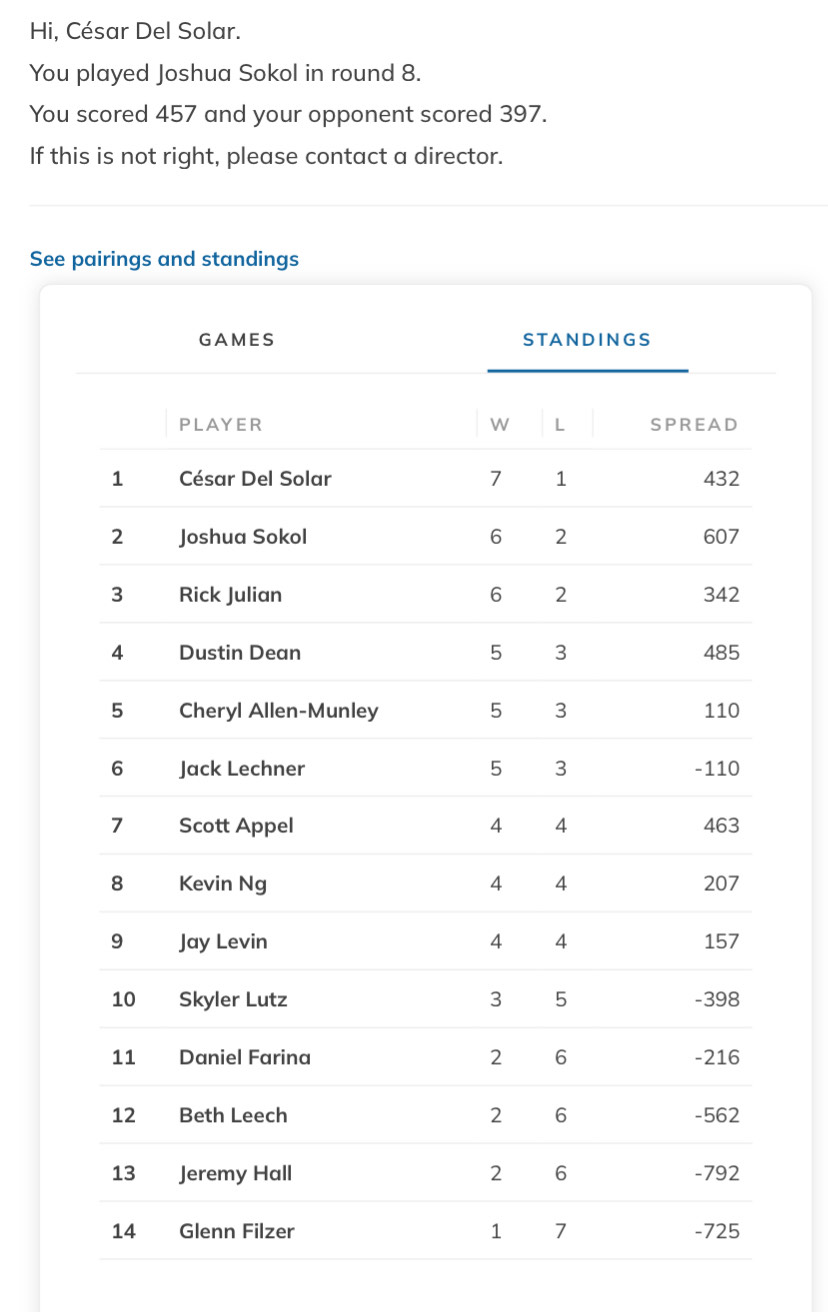Click the Kevin Ng entry
Screen dimensions: 828x1312
click(x=223, y=884)
